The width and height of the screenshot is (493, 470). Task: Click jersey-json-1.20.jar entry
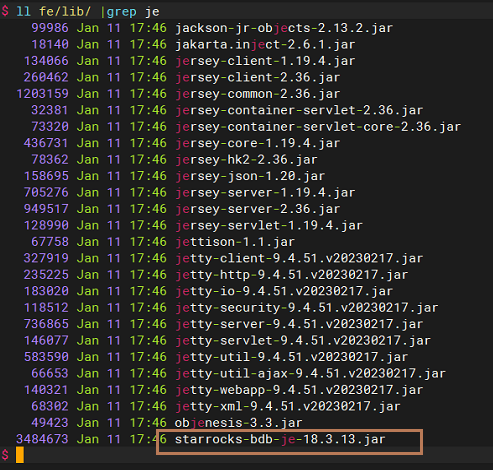pyautogui.click(x=250, y=176)
